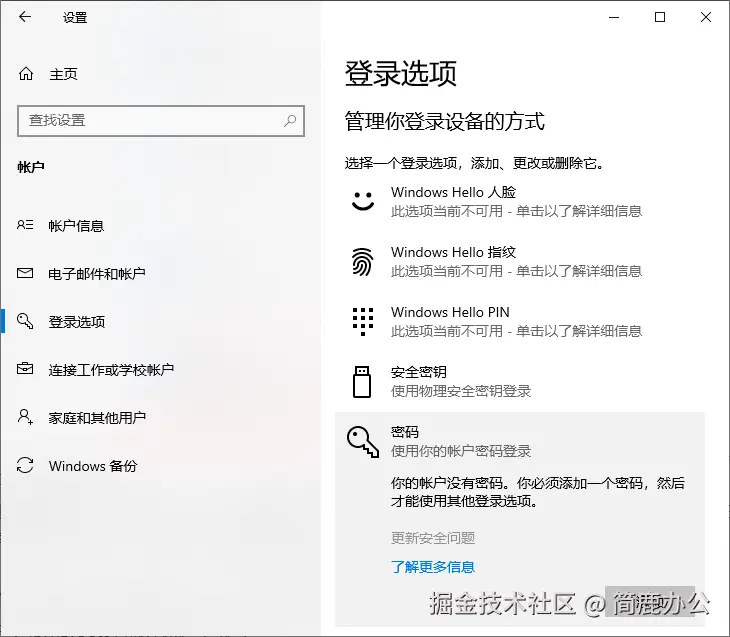Close the 设置 window
The height and width of the screenshot is (637, 730).
pyautogui.click(x=706, y=17)
